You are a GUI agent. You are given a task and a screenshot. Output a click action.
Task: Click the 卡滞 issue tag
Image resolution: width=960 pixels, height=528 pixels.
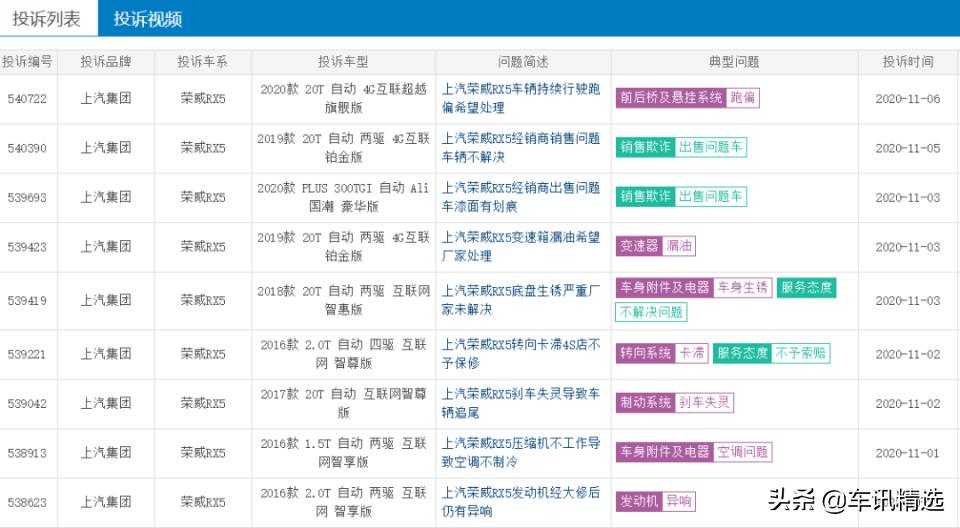[x=692, y=353]
